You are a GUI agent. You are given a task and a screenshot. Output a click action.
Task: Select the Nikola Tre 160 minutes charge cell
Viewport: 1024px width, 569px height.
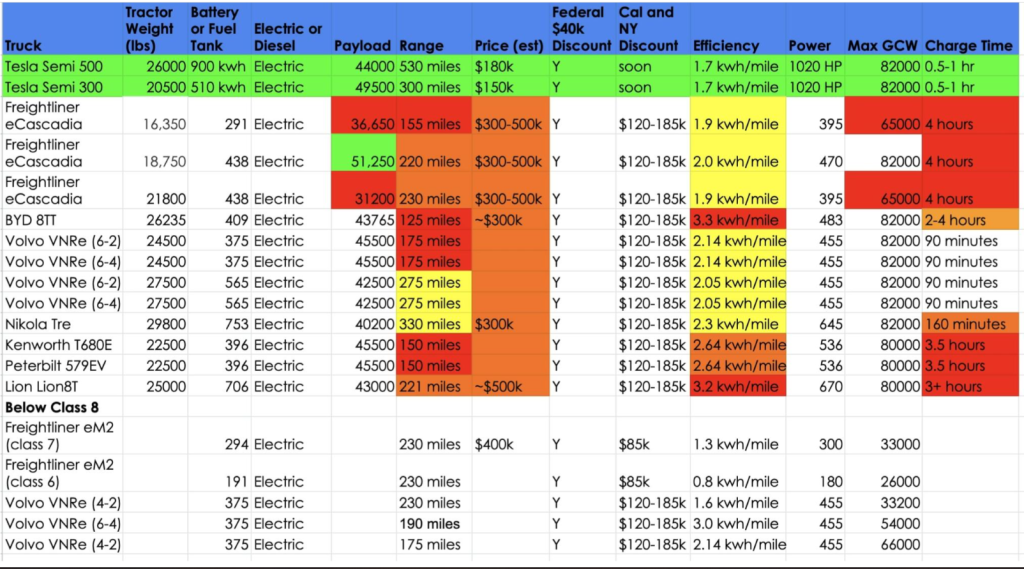(x=970, y=324)
